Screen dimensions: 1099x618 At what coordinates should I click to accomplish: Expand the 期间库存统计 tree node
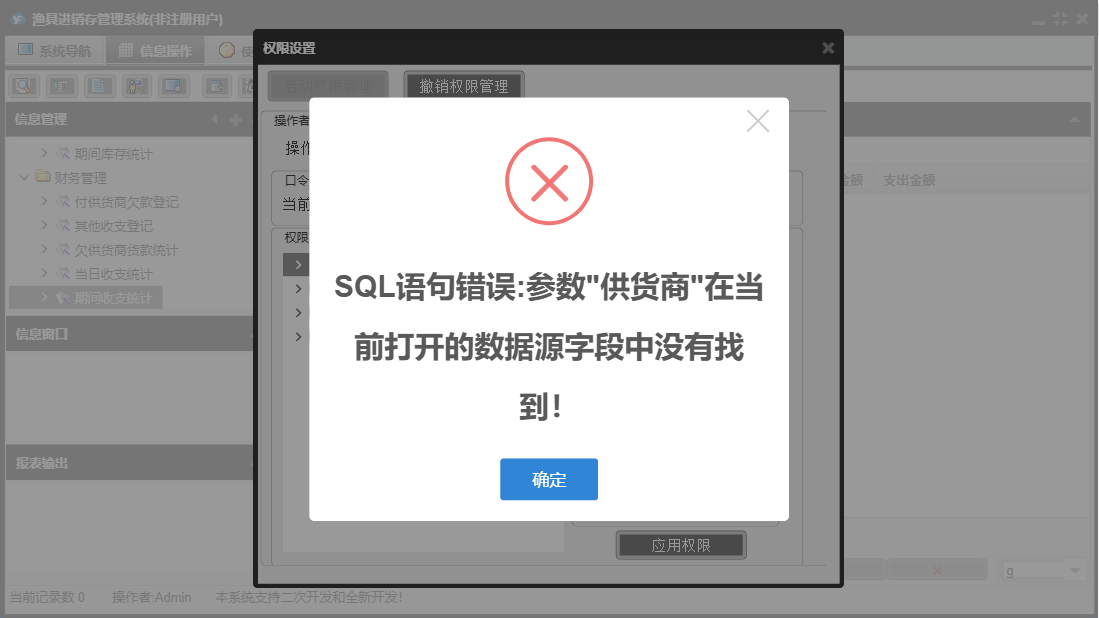tap(45, 153)
